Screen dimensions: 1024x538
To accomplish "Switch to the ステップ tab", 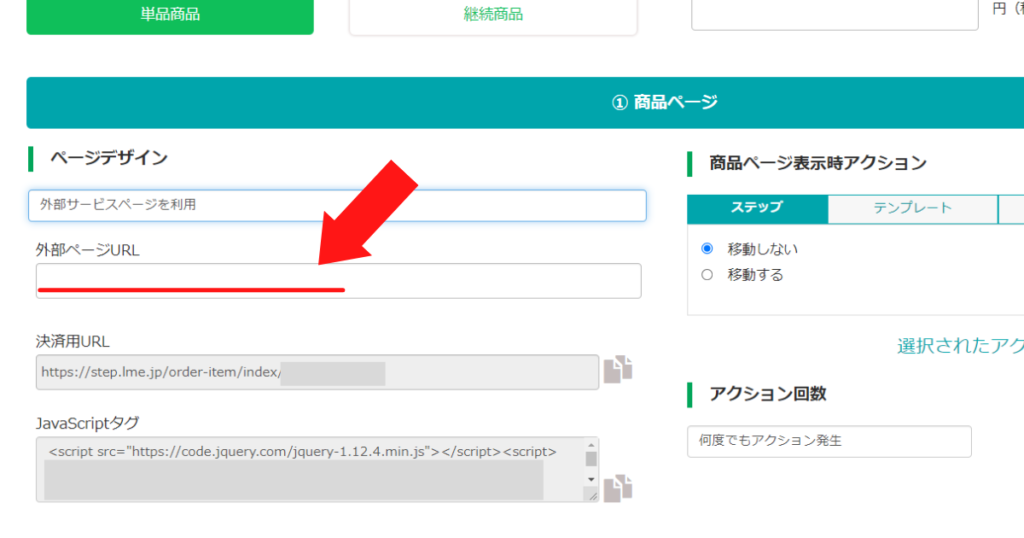I will (757, 208).
